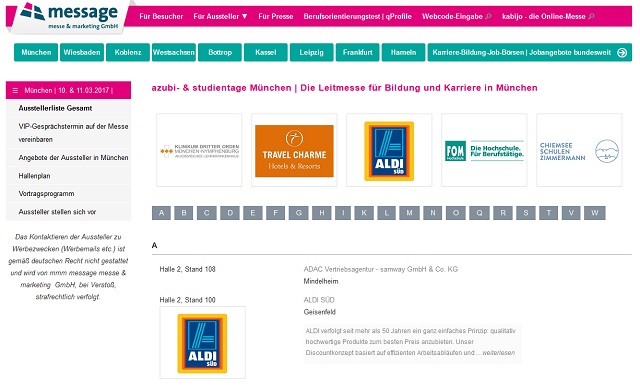The width and height of the screenshot is (640, 391).
Task: Jump to letter D in alphabet index
Action: coord(230,213)
